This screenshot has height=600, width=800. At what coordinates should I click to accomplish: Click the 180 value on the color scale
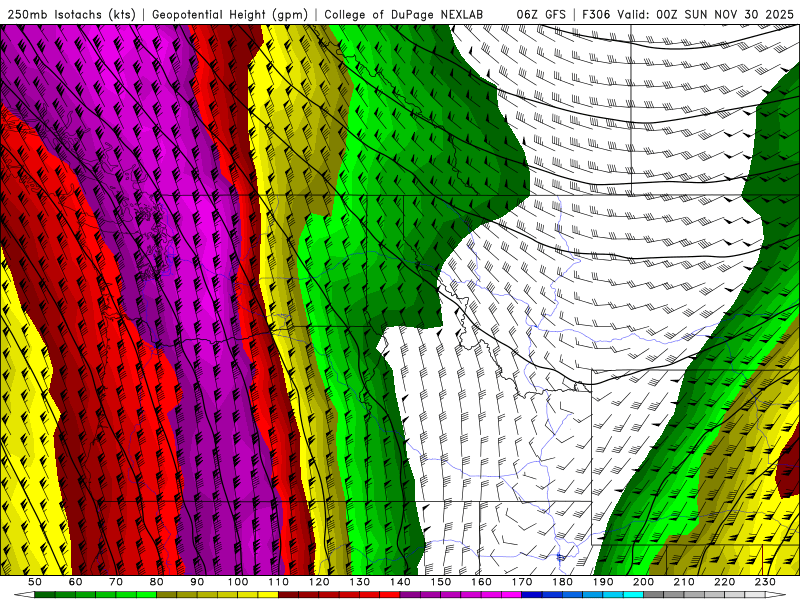(x=562, y=582)
